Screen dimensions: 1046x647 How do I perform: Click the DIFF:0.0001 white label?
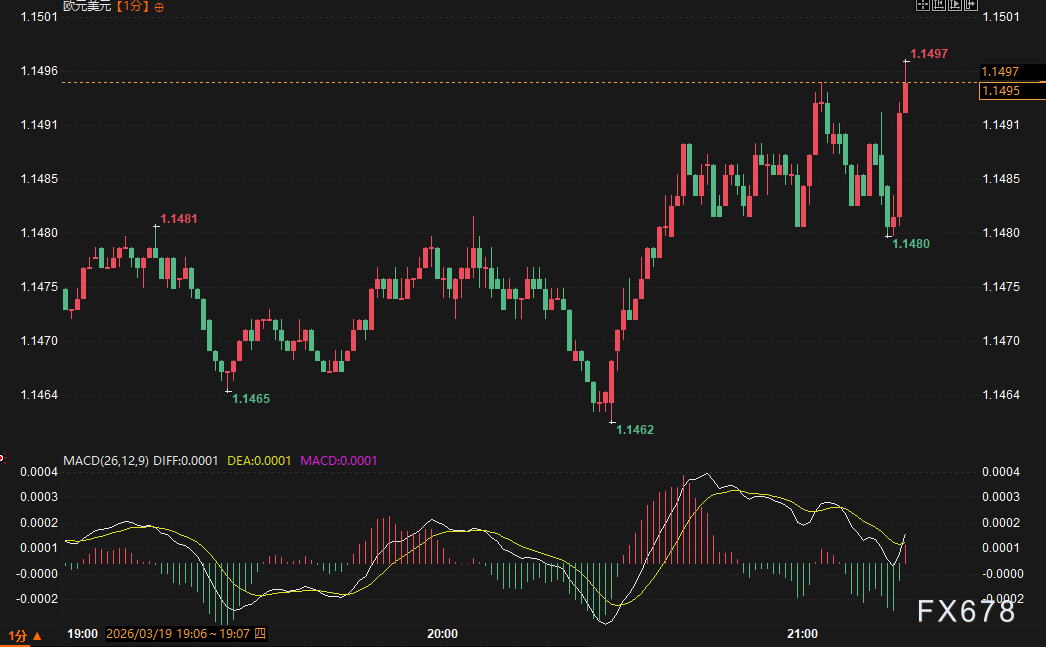[x=185, y=460]
